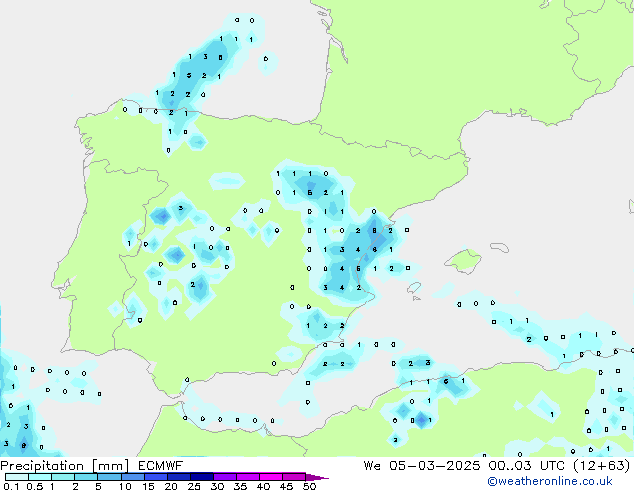Screen dimensions: 634x490
Task: Pick the legend swatch between 10 and 15
Action: (x=133, y=477)
